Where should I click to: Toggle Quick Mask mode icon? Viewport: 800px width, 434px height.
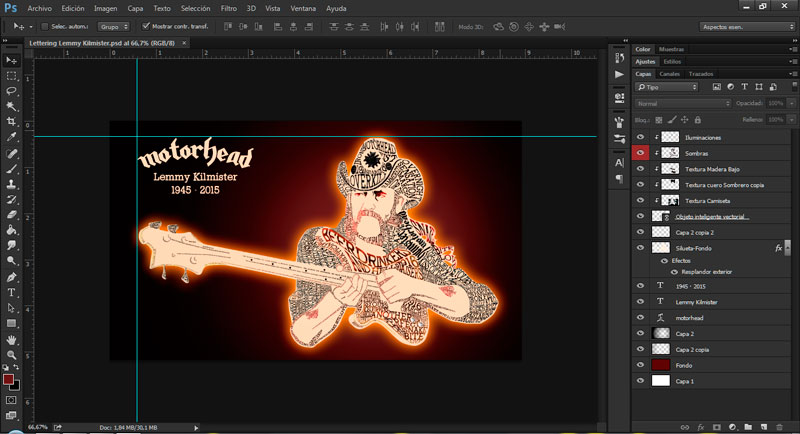tap(11, 400)
